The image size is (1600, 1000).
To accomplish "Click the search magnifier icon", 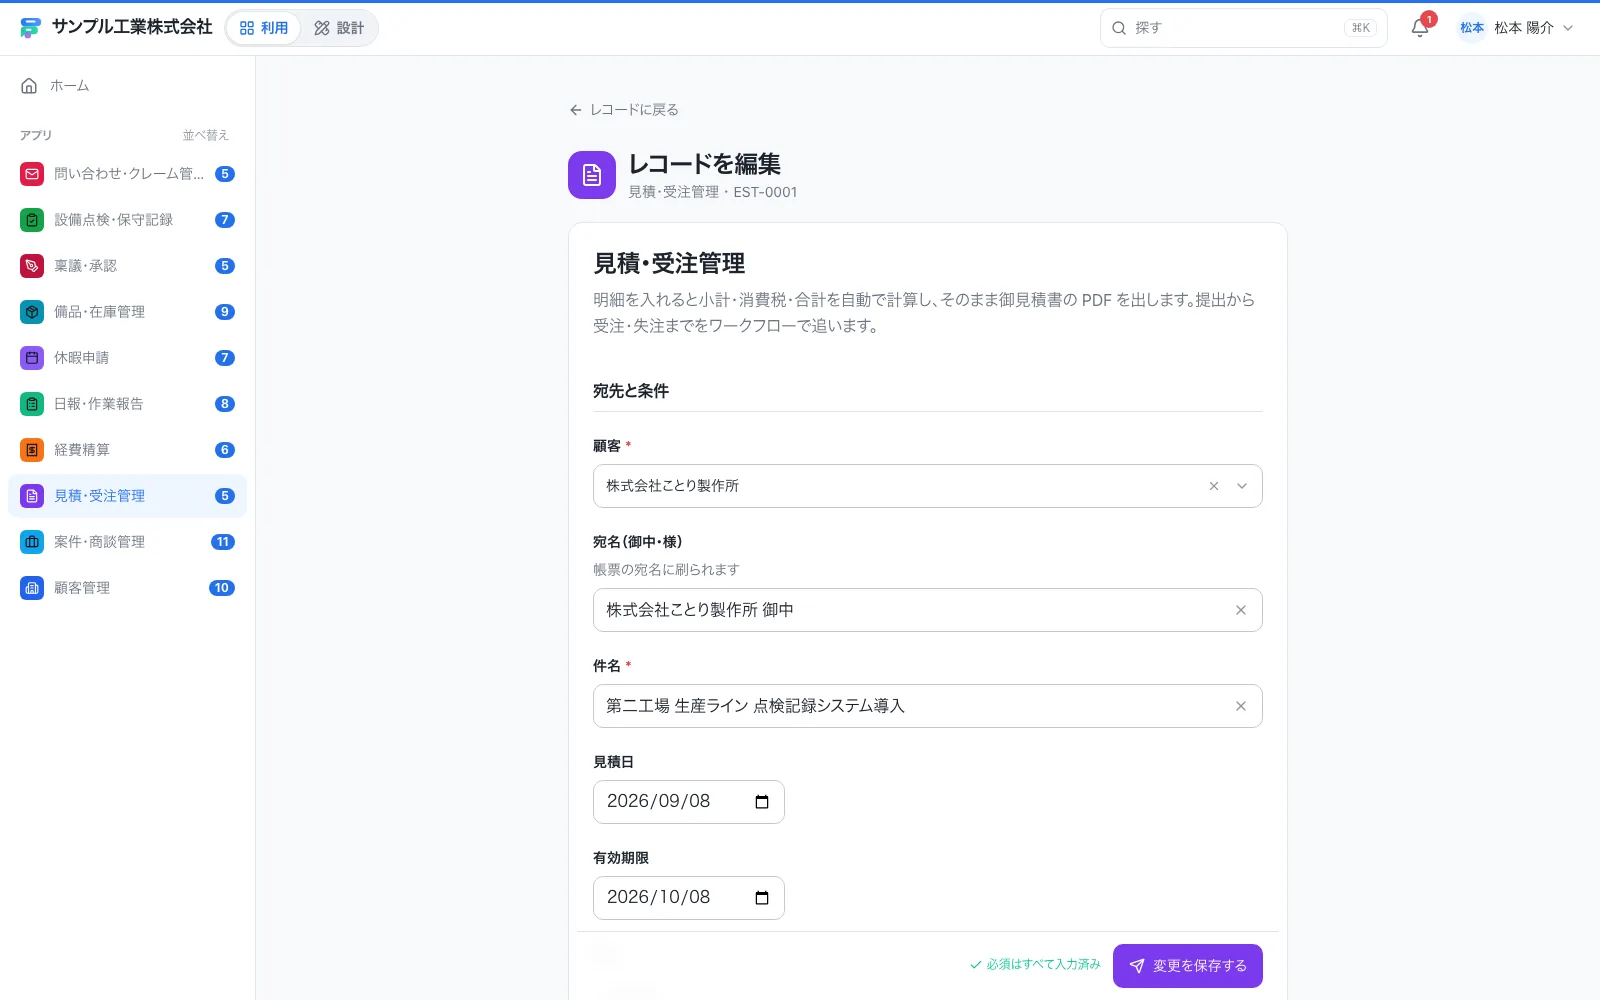I will click(x=1119, y=28).
